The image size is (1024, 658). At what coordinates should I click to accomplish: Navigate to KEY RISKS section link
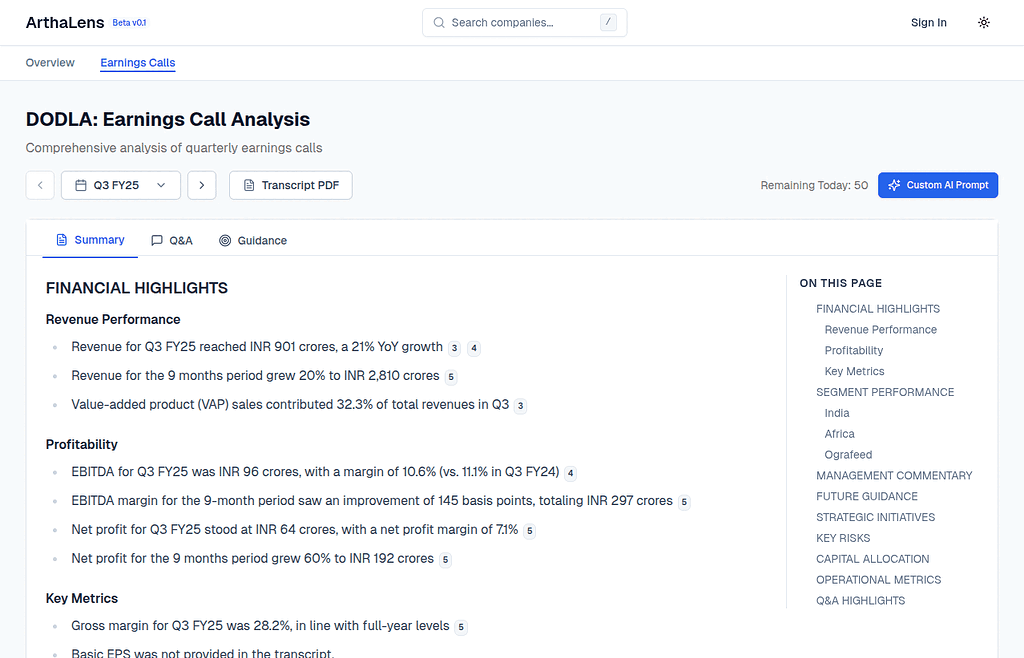pos(843,538)
